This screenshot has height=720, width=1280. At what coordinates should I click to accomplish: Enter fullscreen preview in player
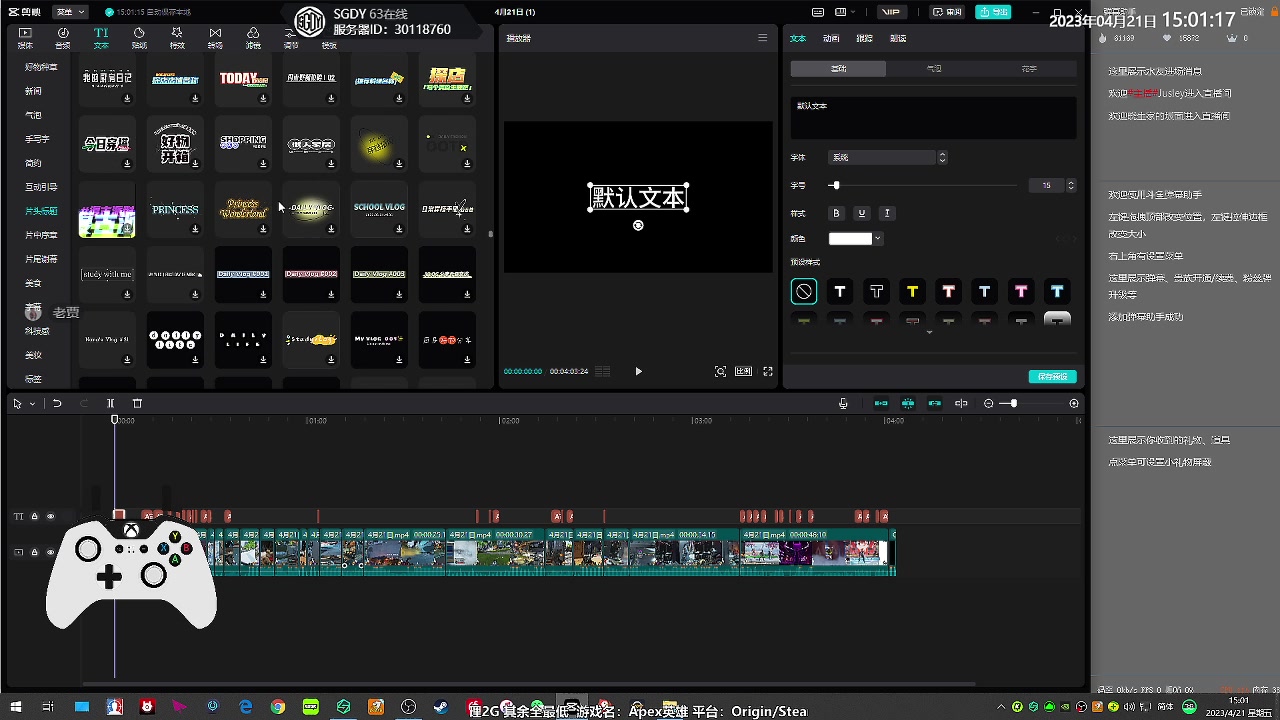768,371
